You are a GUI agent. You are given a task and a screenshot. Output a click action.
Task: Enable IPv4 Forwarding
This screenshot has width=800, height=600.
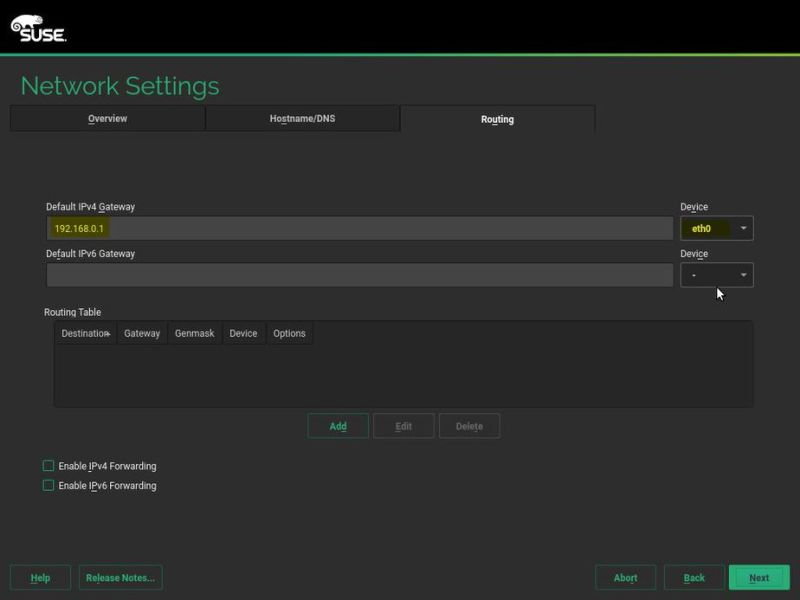pyautogui.click(x=46, y=466)
